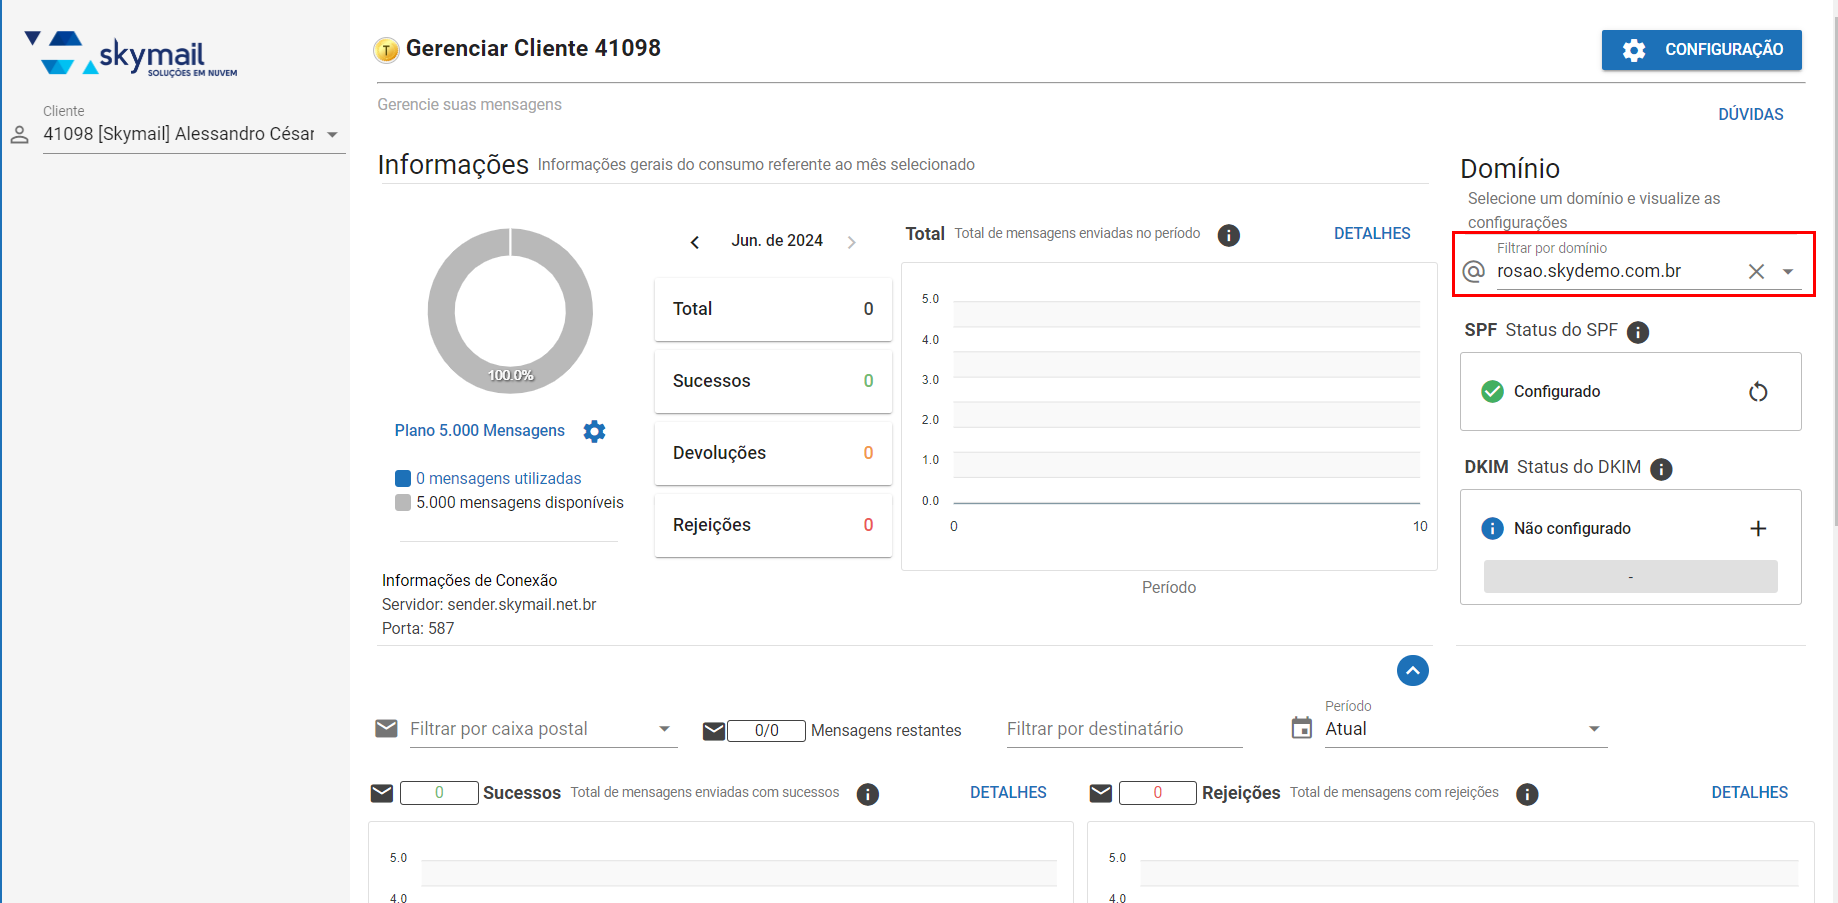Open DETALHES link for Rejeições
The height and width of the screenshot is (903, 1838).
click(1750, 792)
